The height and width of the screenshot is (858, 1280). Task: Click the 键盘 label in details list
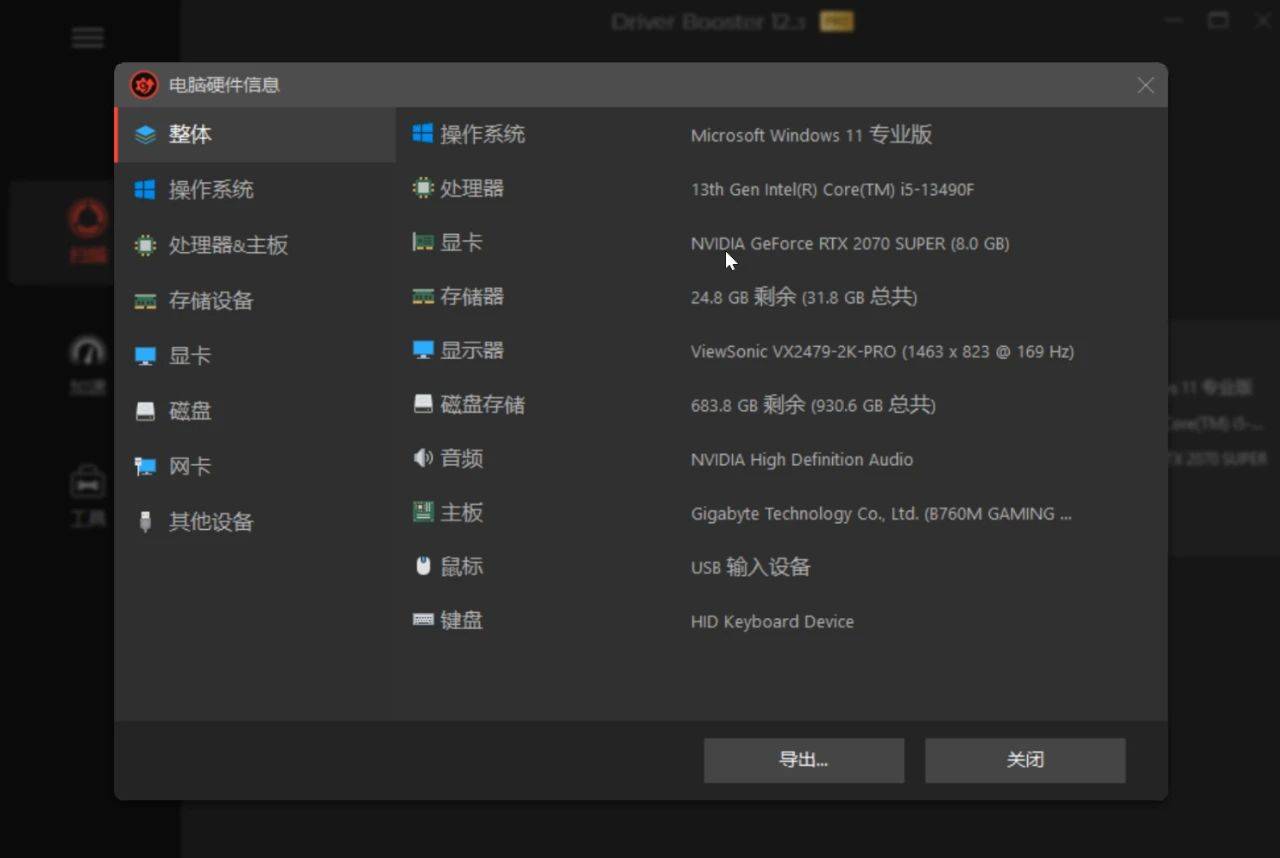click(462, 620)
